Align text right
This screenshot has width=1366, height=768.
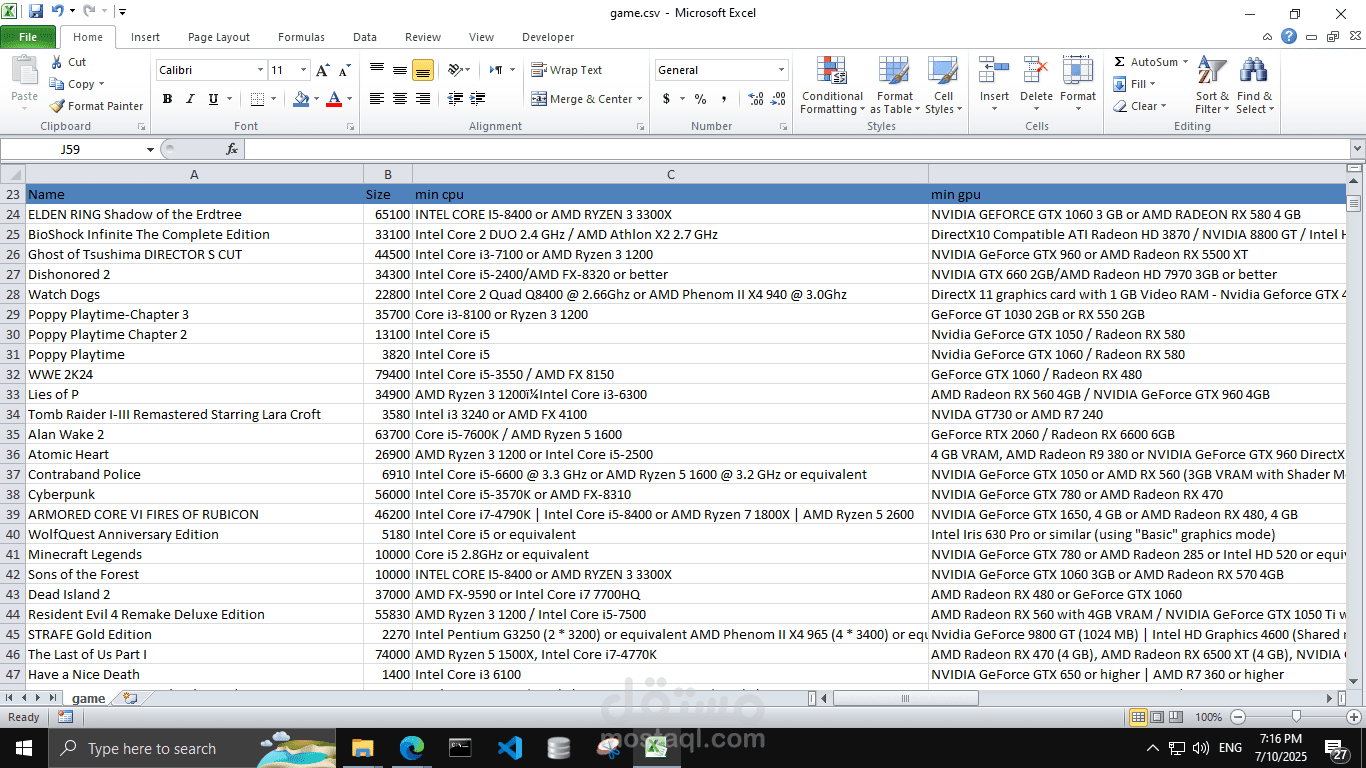422,99
